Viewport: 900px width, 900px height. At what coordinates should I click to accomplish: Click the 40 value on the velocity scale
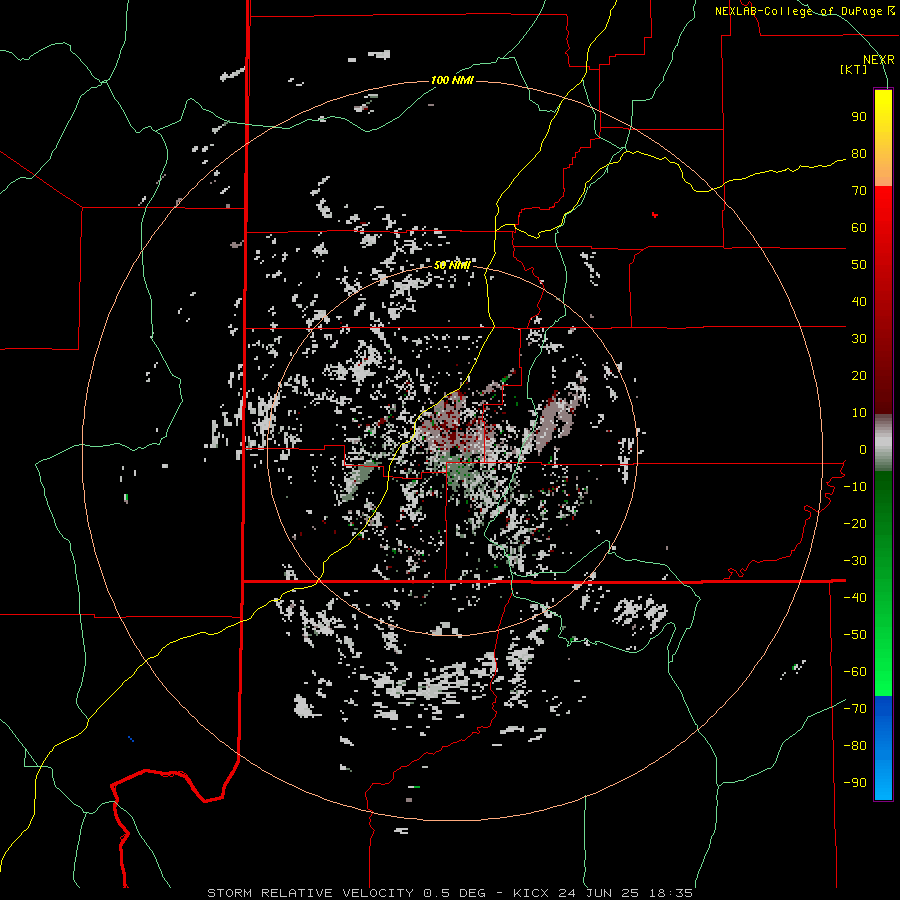point(859,302)
